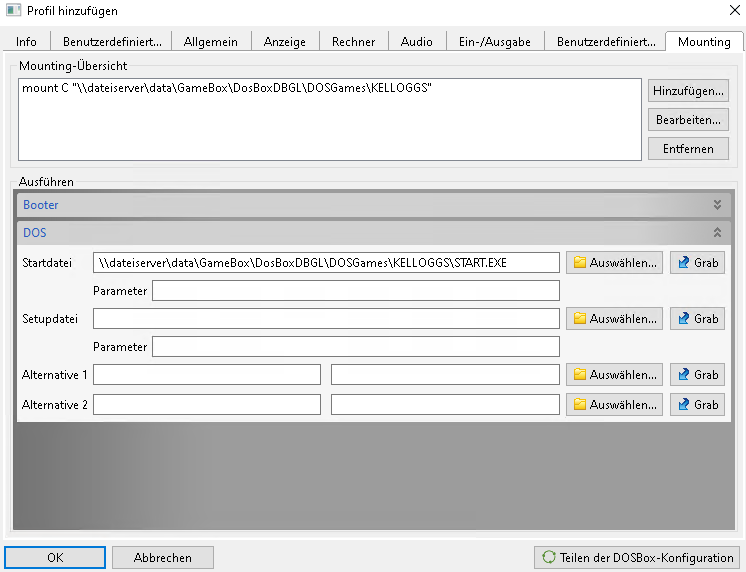Screen dimensions: 746x572
Task: Click the Grab icon button for Startdatei
Action: [x=697, y=263]
